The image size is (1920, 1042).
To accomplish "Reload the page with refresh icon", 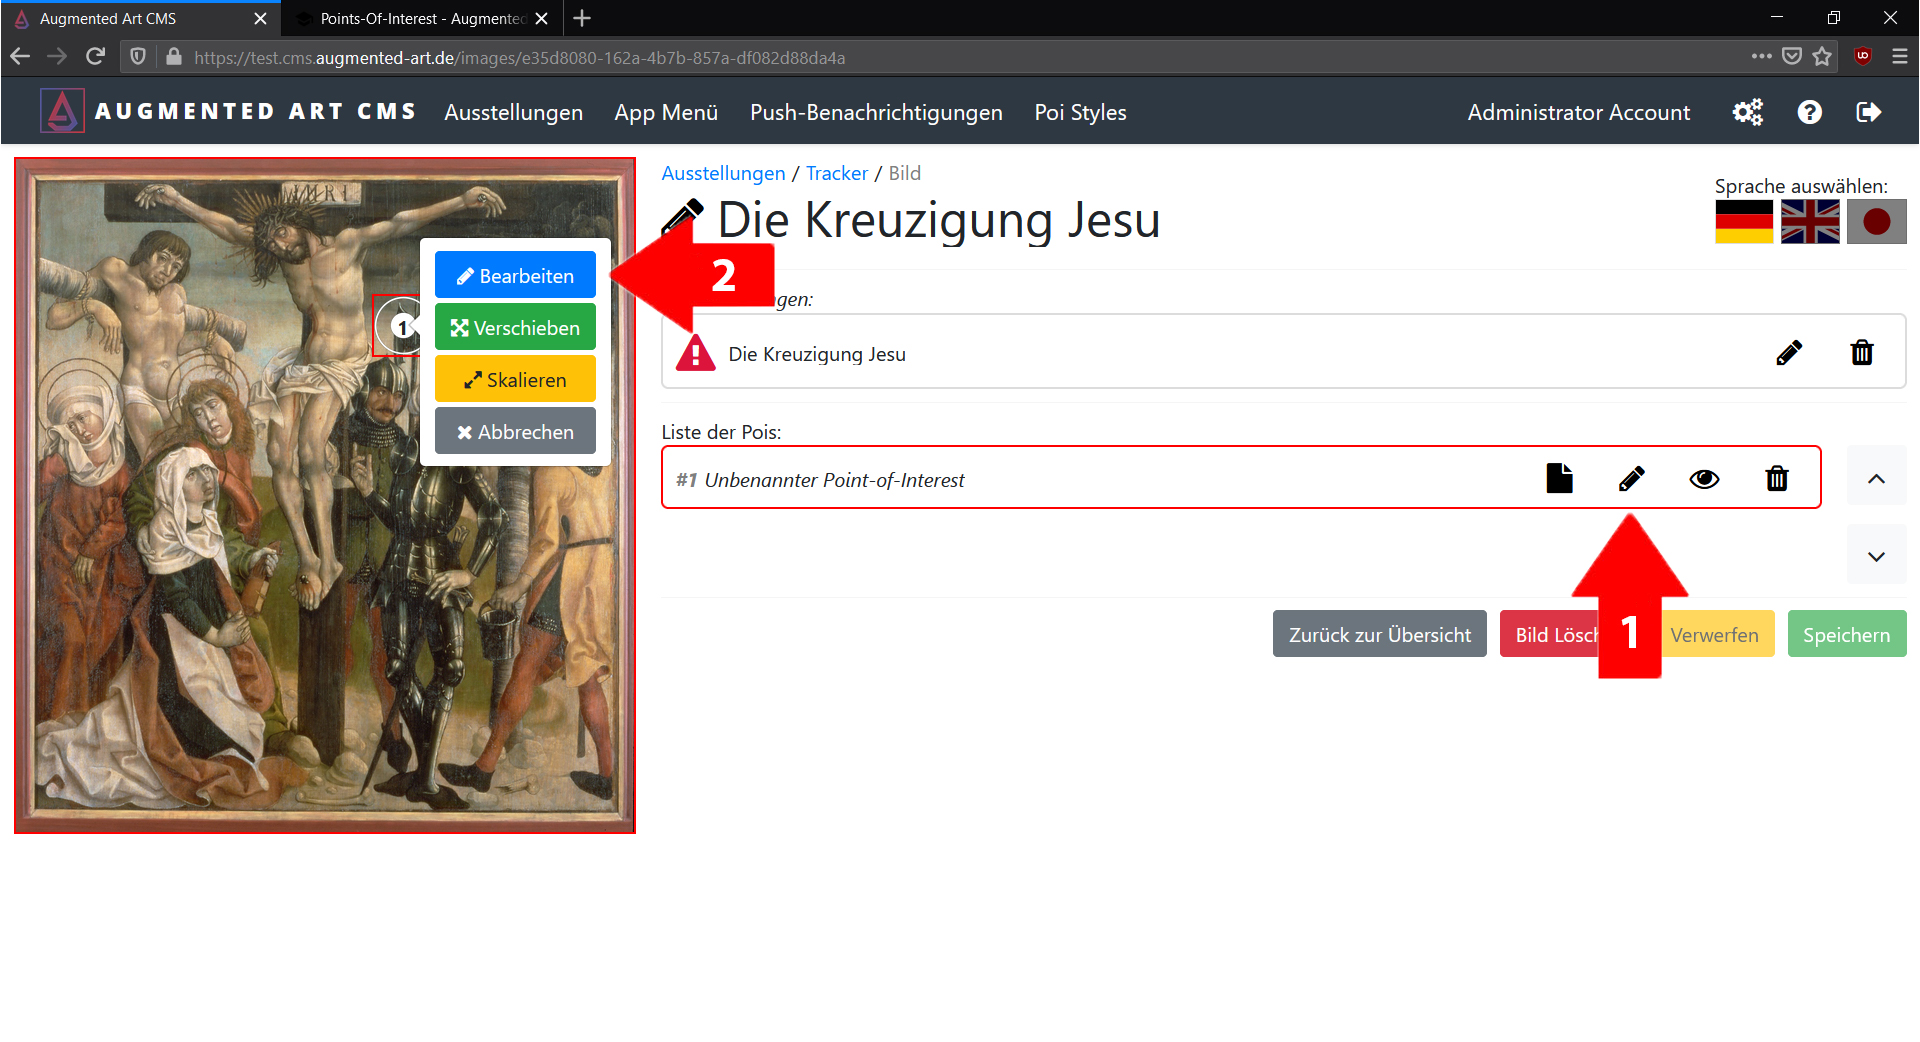I will click(x=96, y=57).
